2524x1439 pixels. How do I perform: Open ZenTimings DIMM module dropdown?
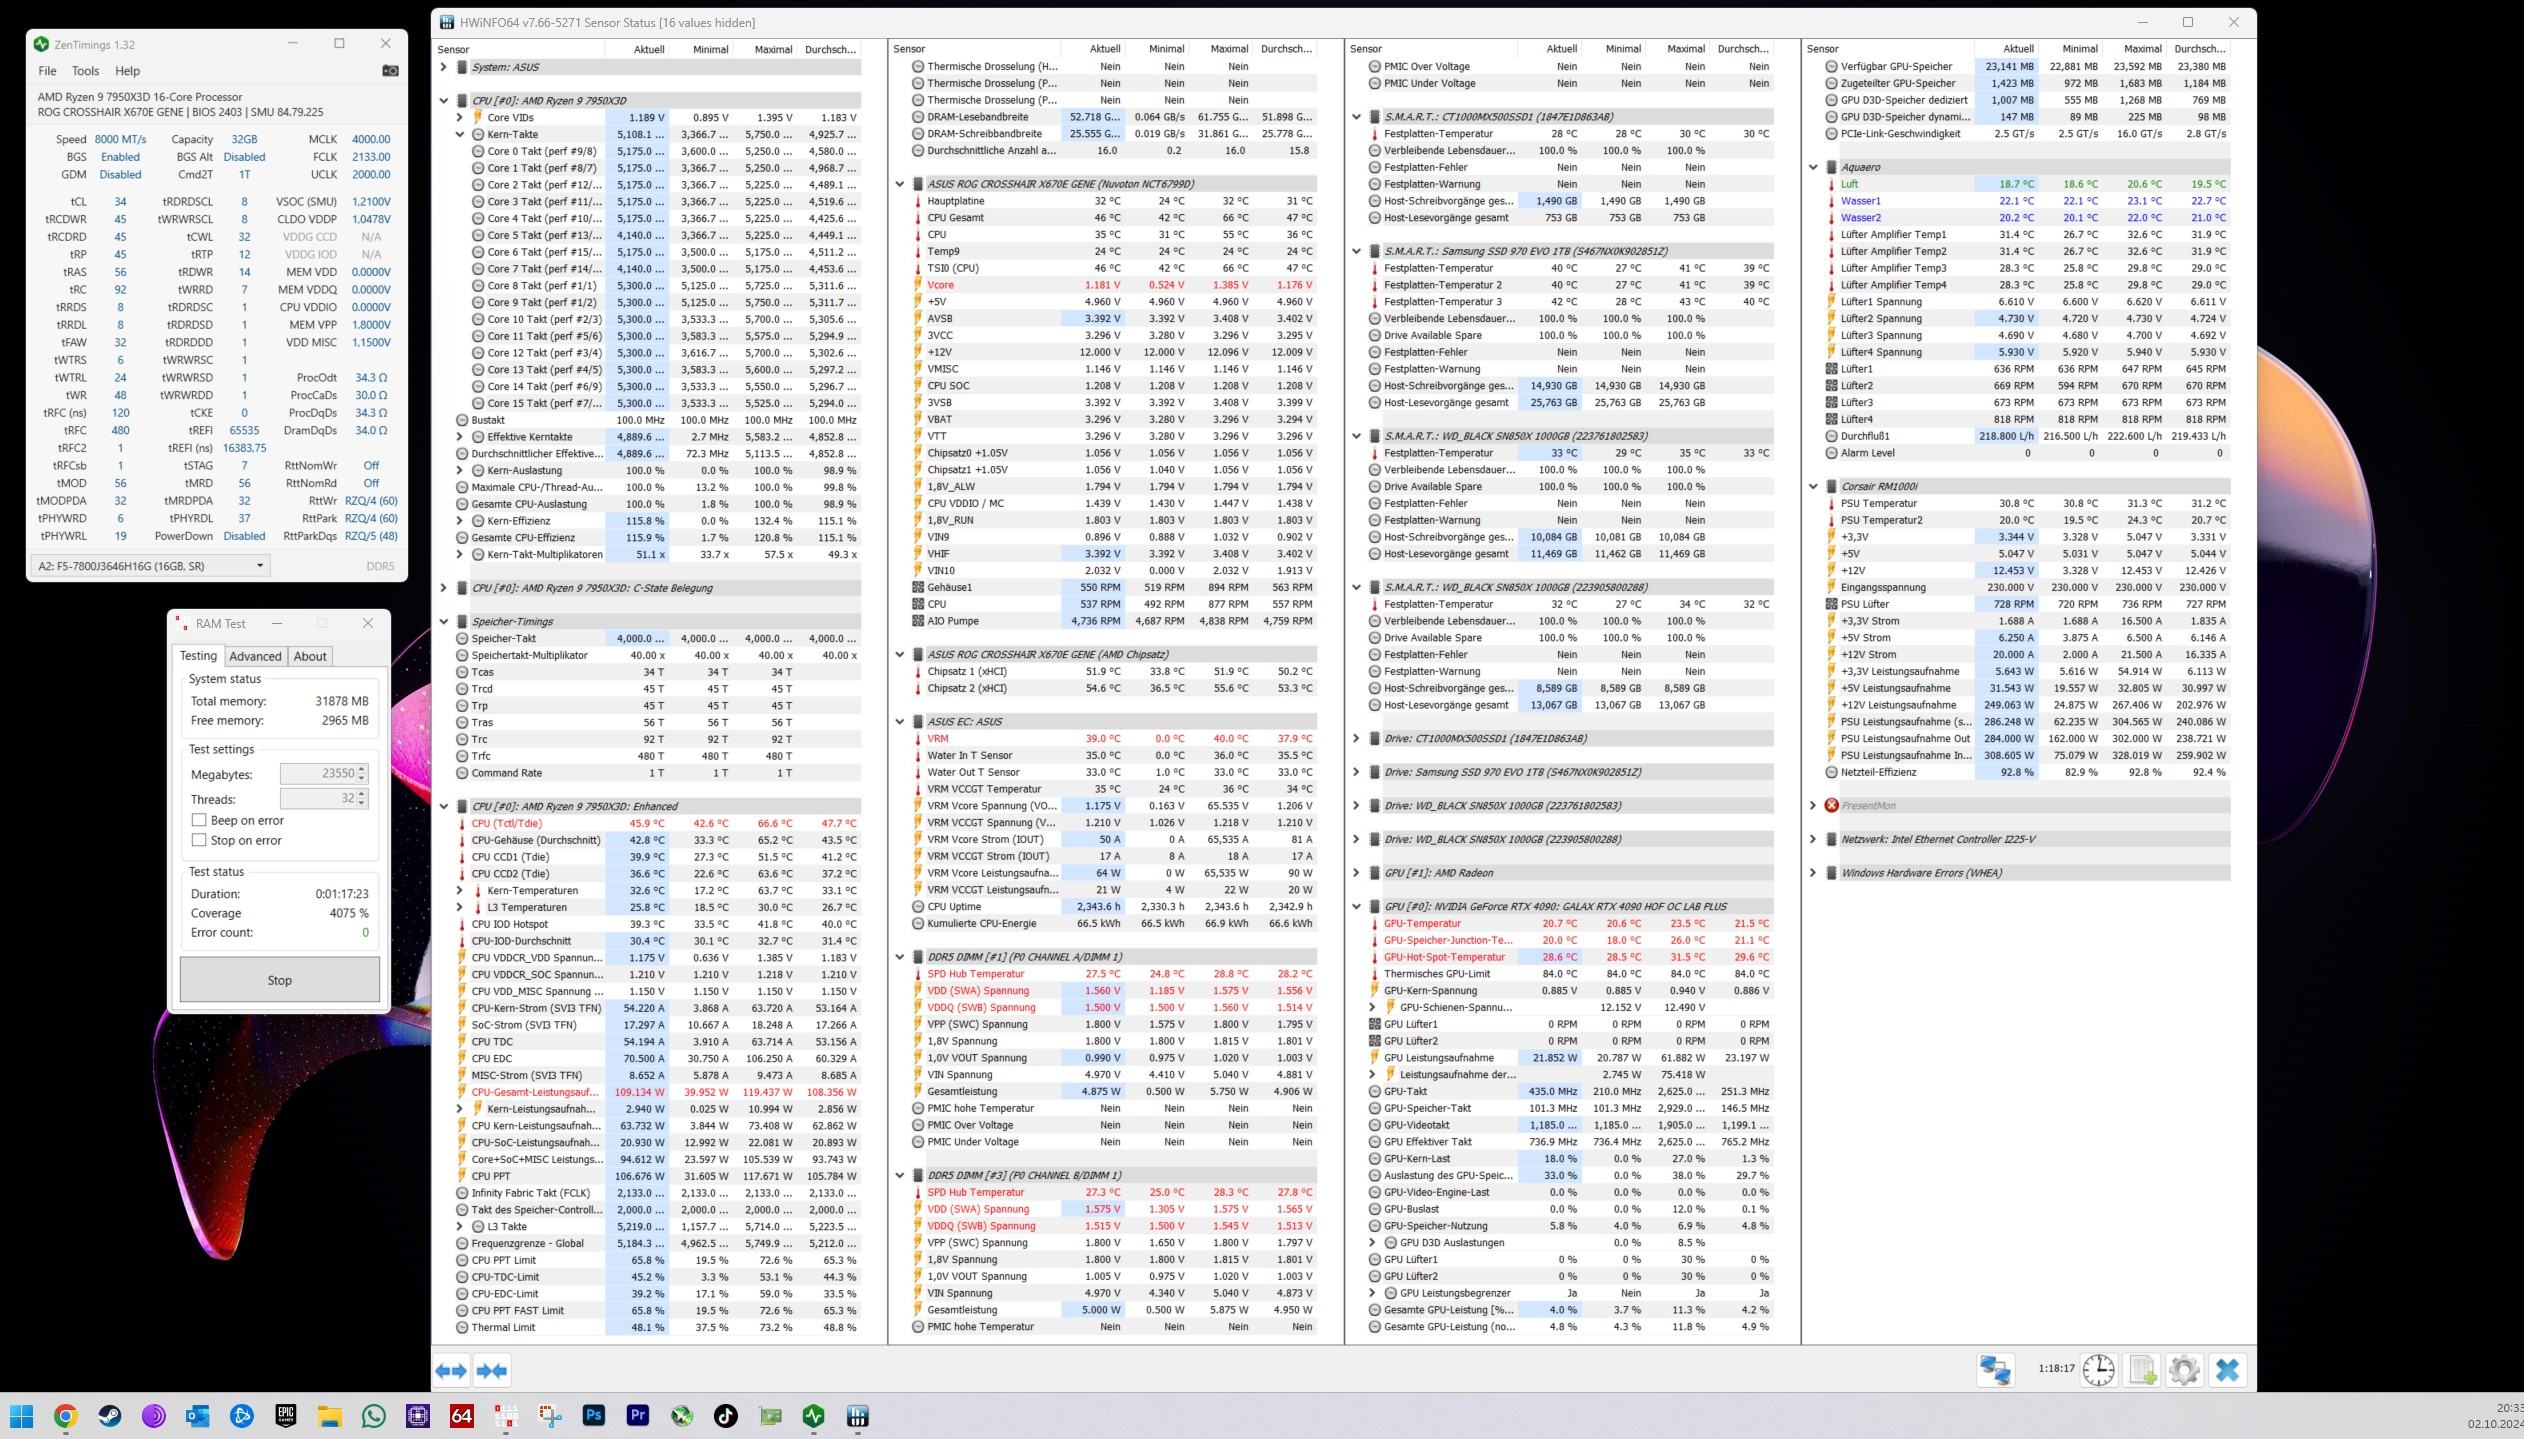click(150, 565)
